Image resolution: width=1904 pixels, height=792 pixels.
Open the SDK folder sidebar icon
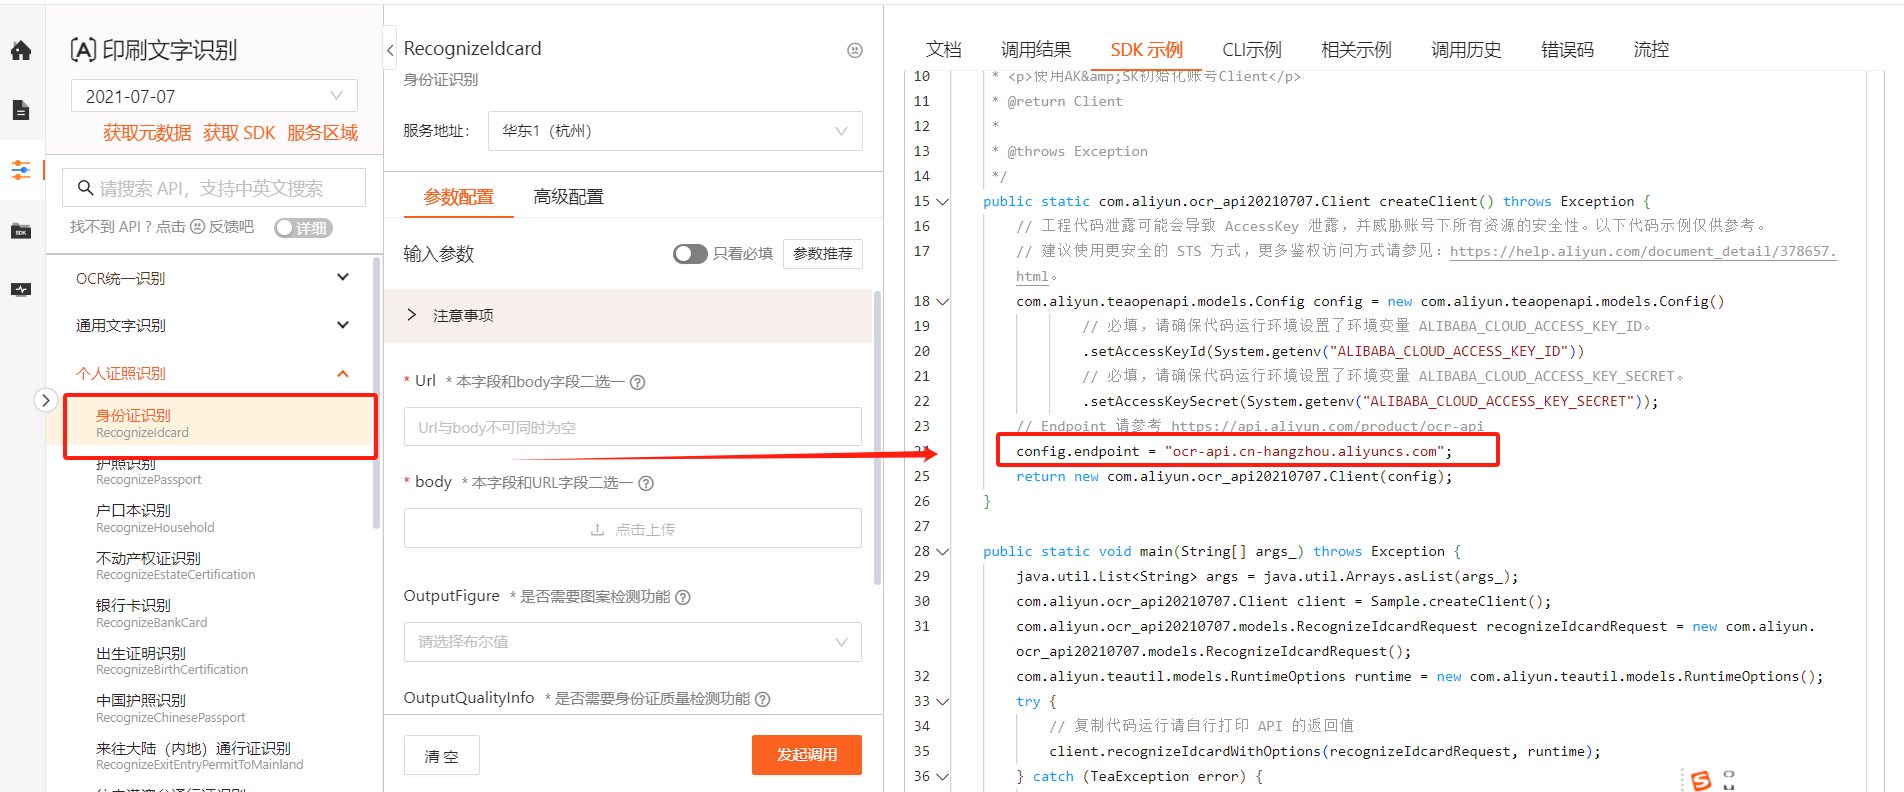[x=21, y=231]
